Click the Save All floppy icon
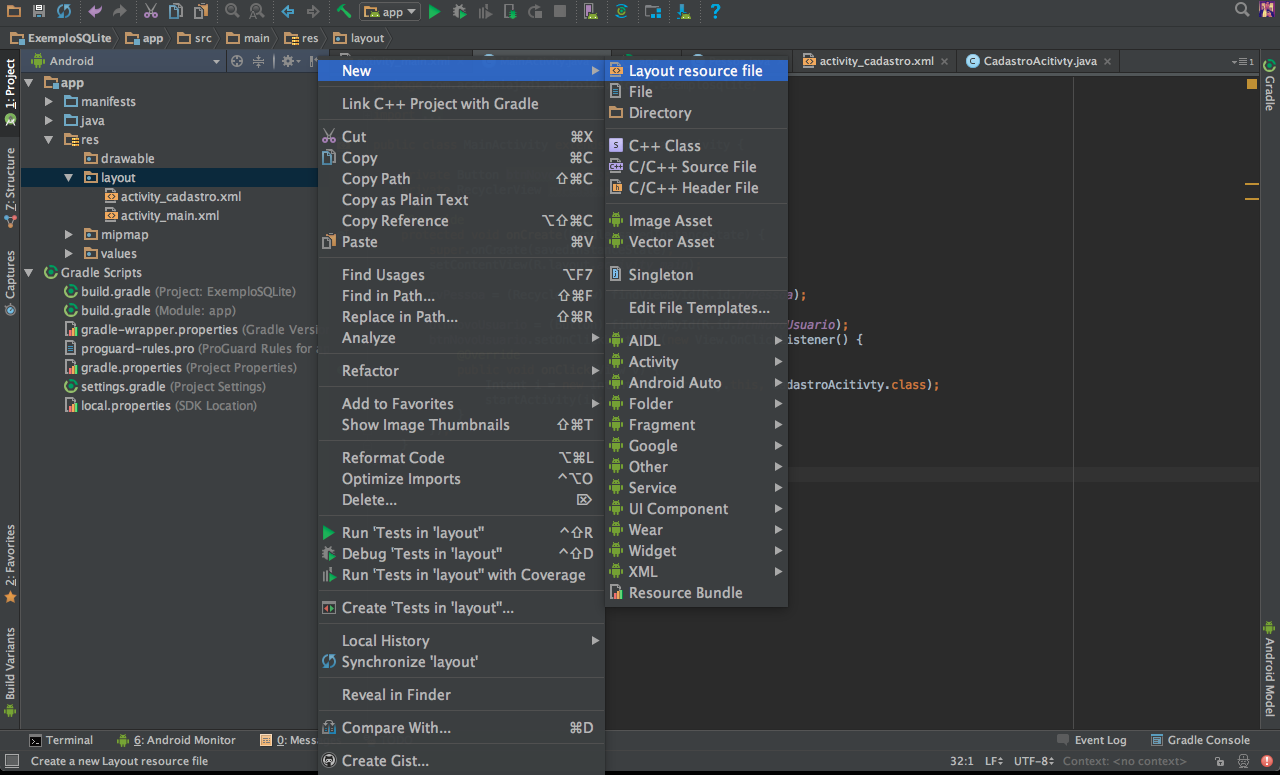 pyautogui.click(x=38, y=12)
